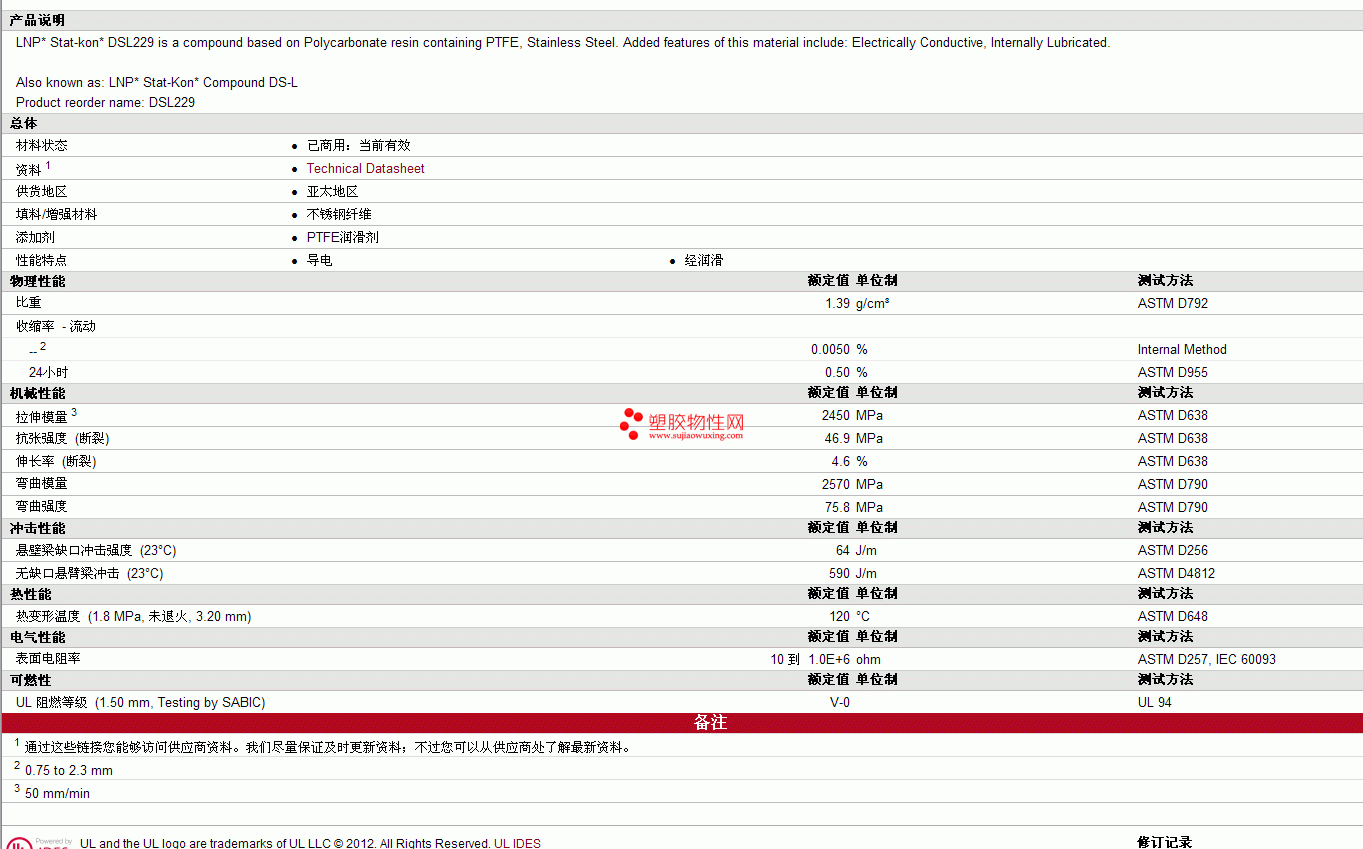Select the 2450 tensile modulus value

tap(836, 416)
